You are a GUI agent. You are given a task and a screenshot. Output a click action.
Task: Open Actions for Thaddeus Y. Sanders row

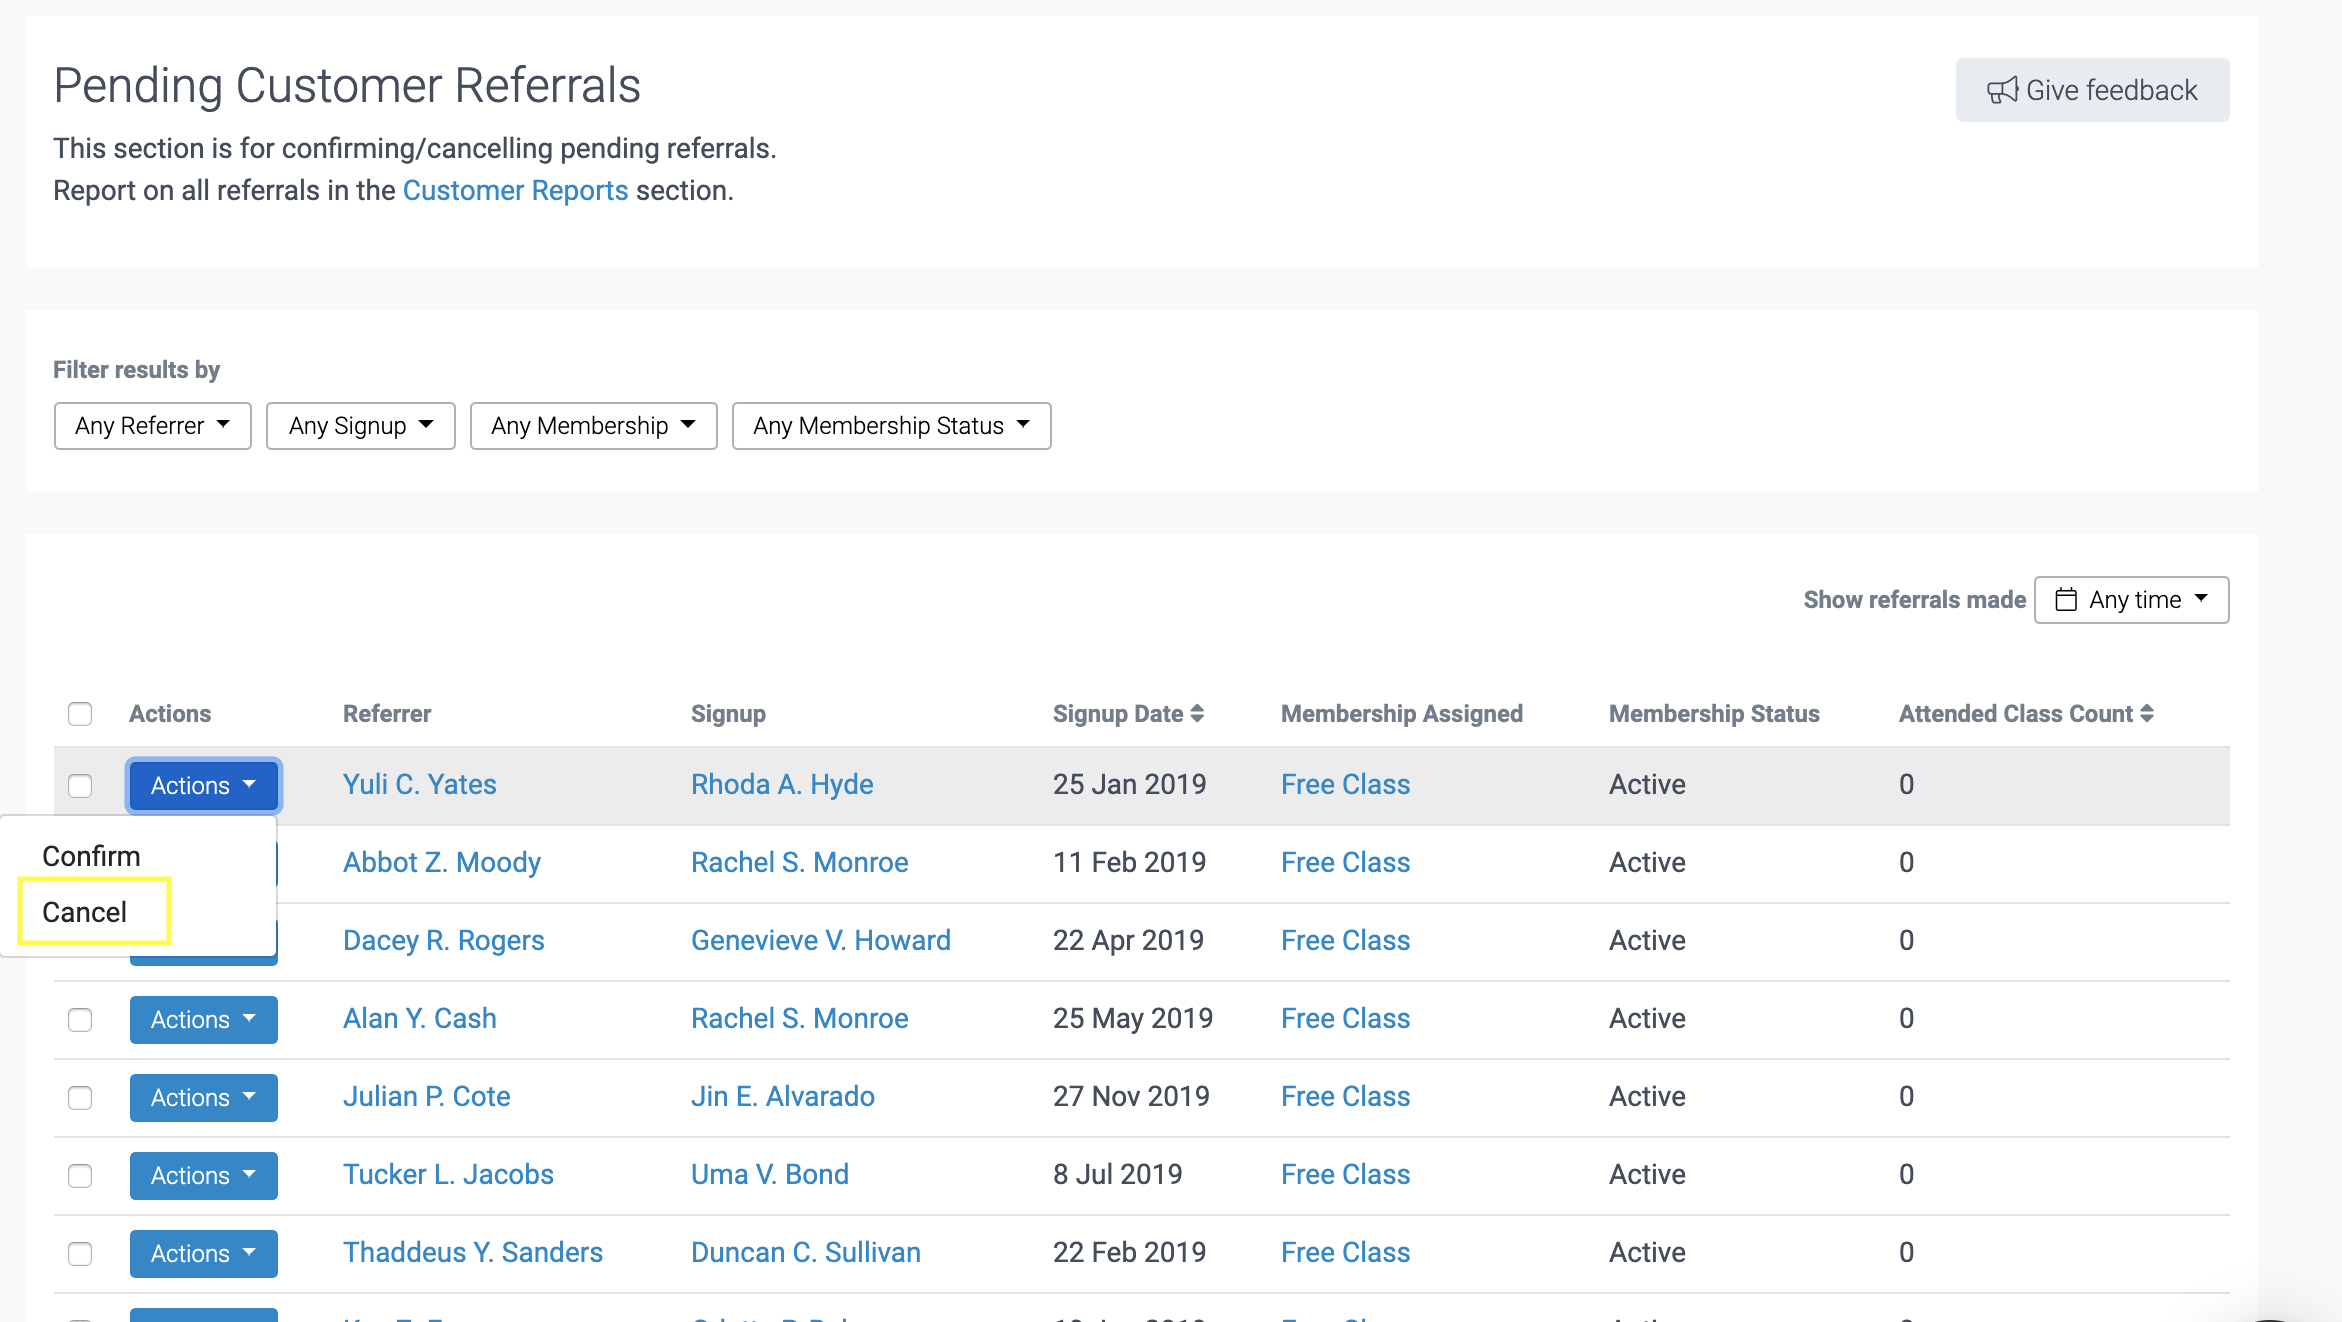203,1254
